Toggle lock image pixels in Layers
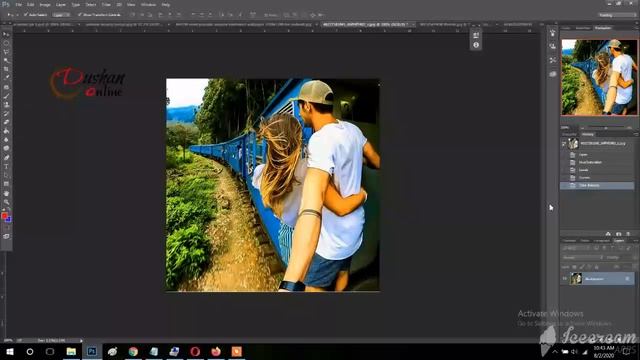Screen dimensions: 640x360 point(582,267)
